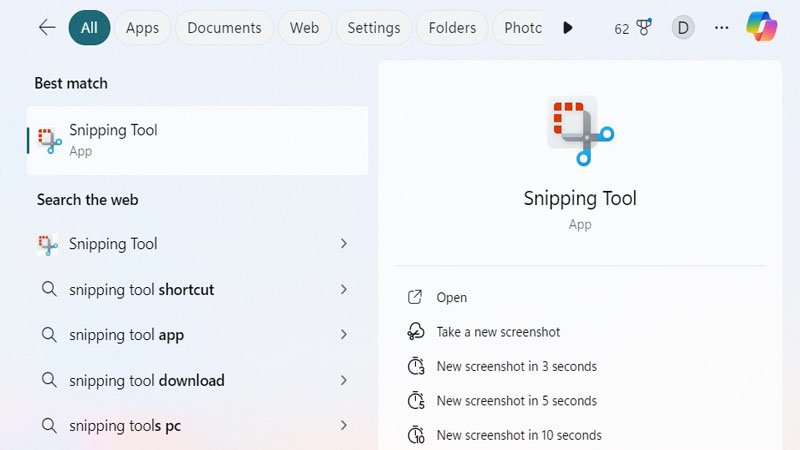
Task: Choose New screenshot in 5 seconds
Action: click(x=516, y=401)
